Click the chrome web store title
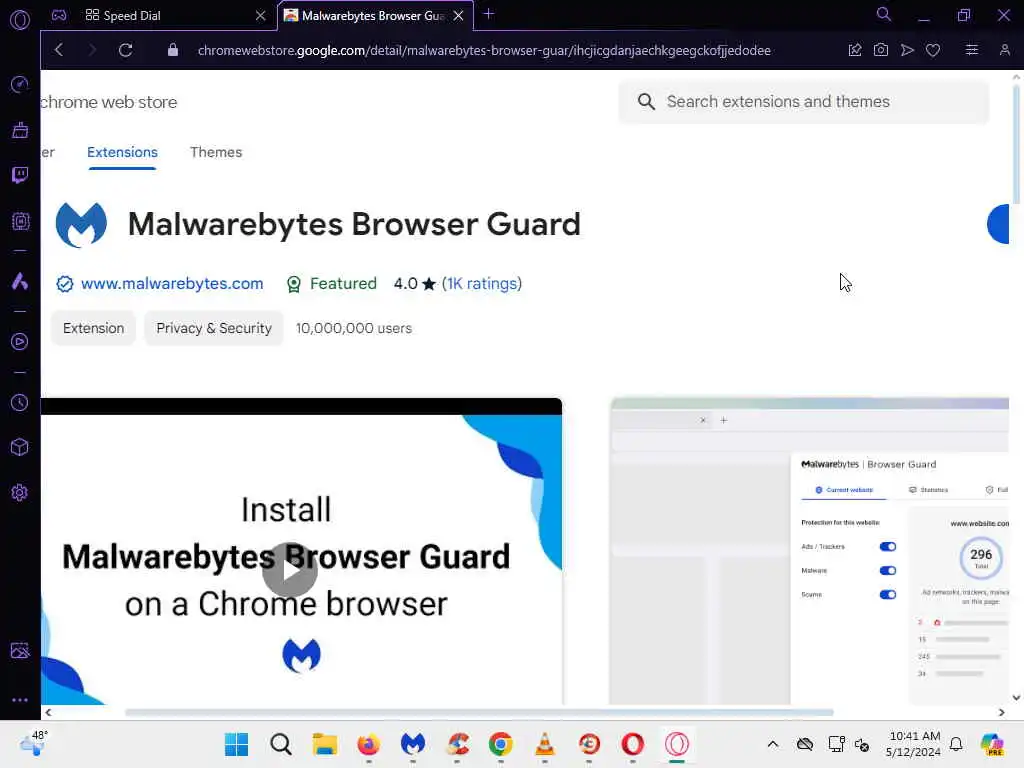Viewport: 1024px width, 768px height. point(108,103)
